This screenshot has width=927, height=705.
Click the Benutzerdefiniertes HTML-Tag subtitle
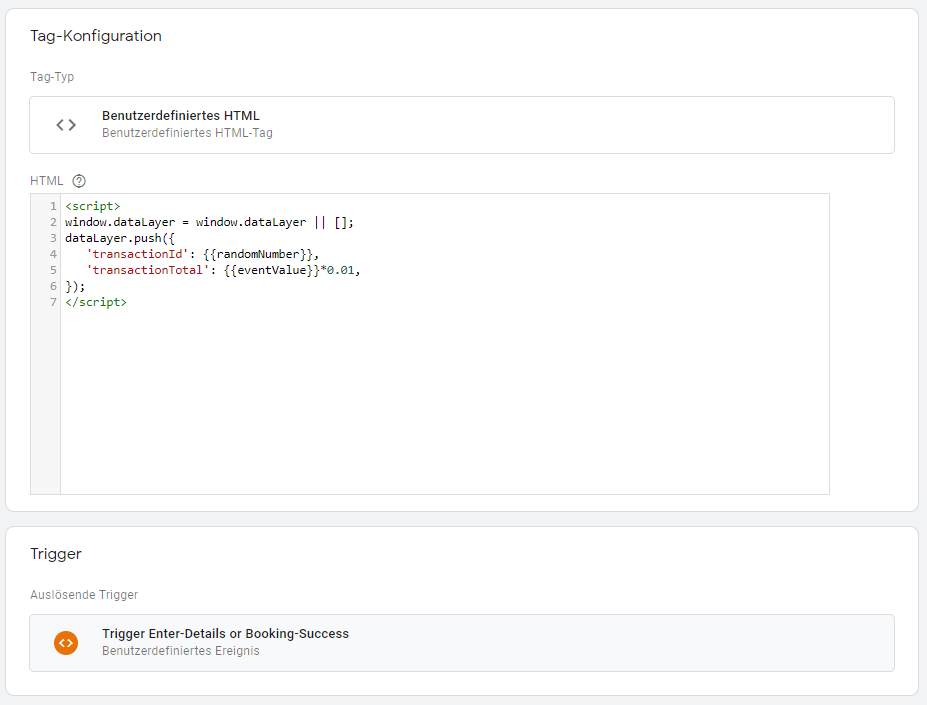(187, 132)
